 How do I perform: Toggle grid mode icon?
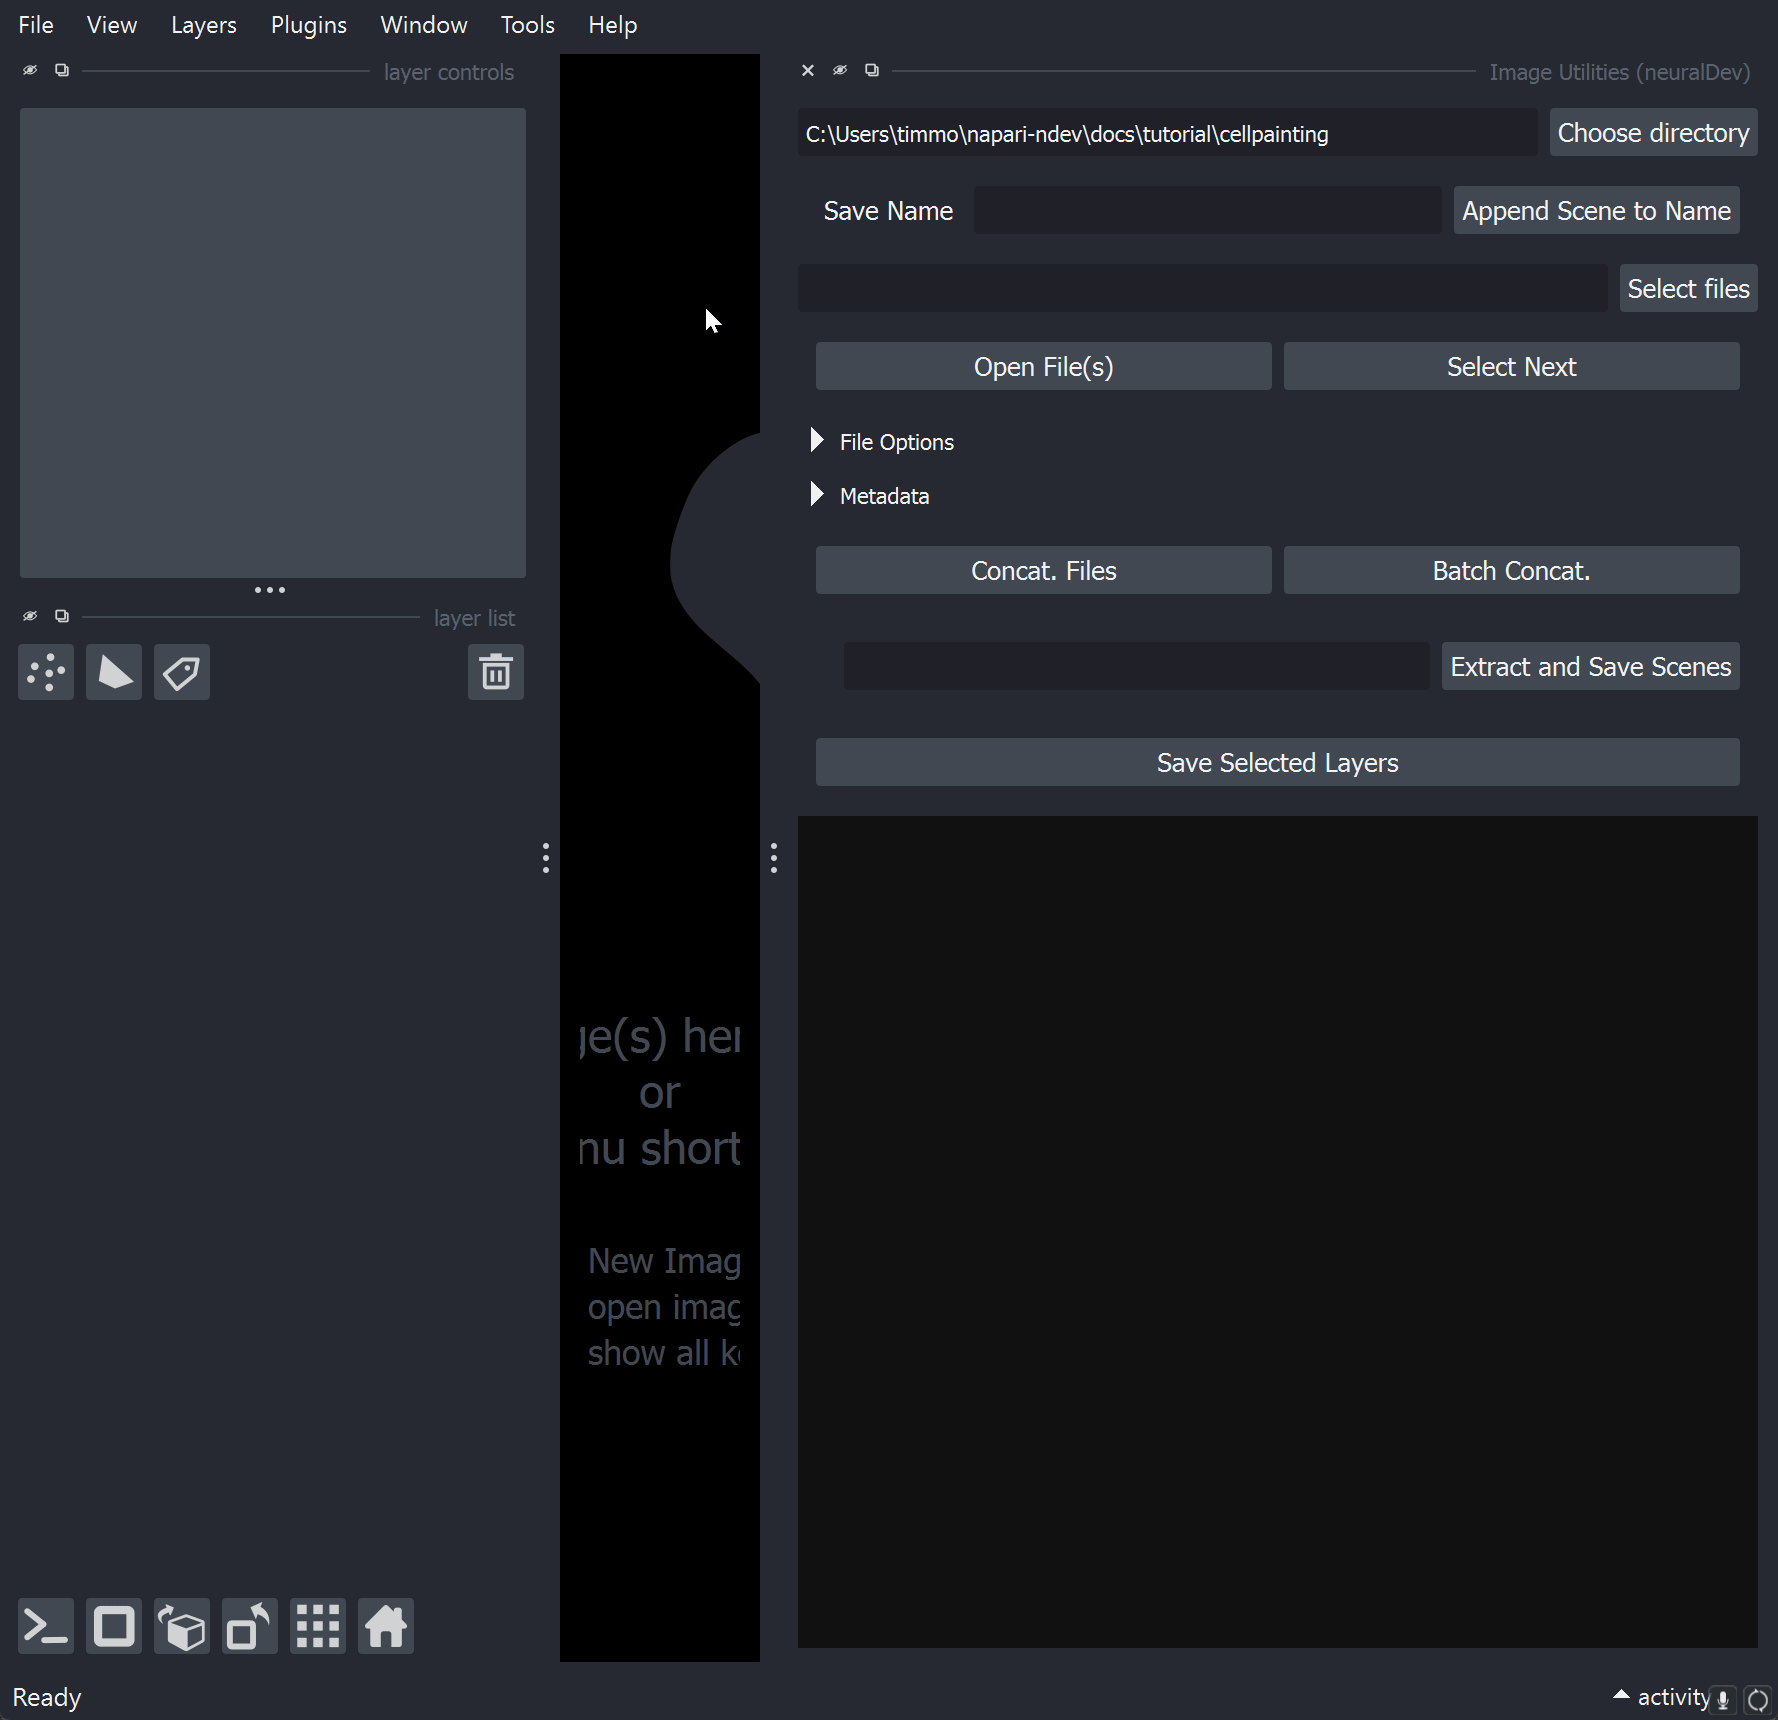[318, 1626]
